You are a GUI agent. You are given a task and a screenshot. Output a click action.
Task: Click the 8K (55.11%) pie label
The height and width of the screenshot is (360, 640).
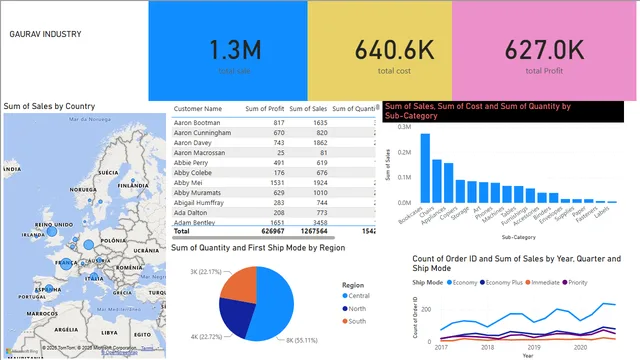click(302, 340)
